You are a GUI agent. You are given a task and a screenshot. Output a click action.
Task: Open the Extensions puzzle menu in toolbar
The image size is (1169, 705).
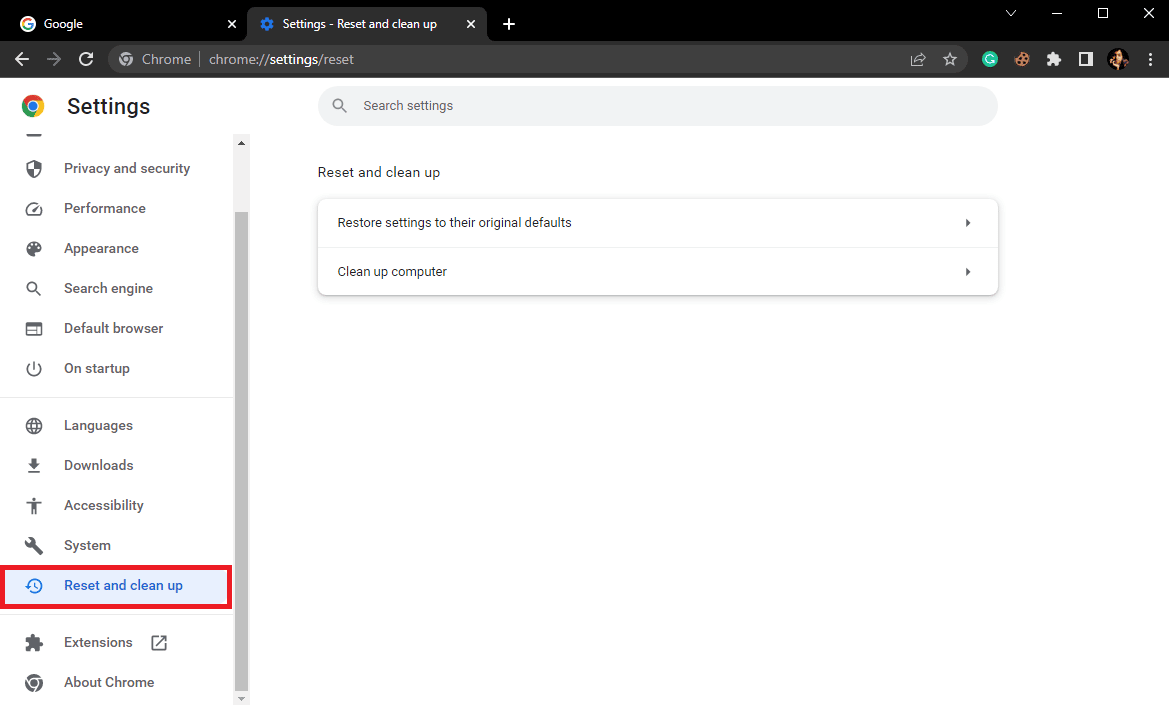1053,59
